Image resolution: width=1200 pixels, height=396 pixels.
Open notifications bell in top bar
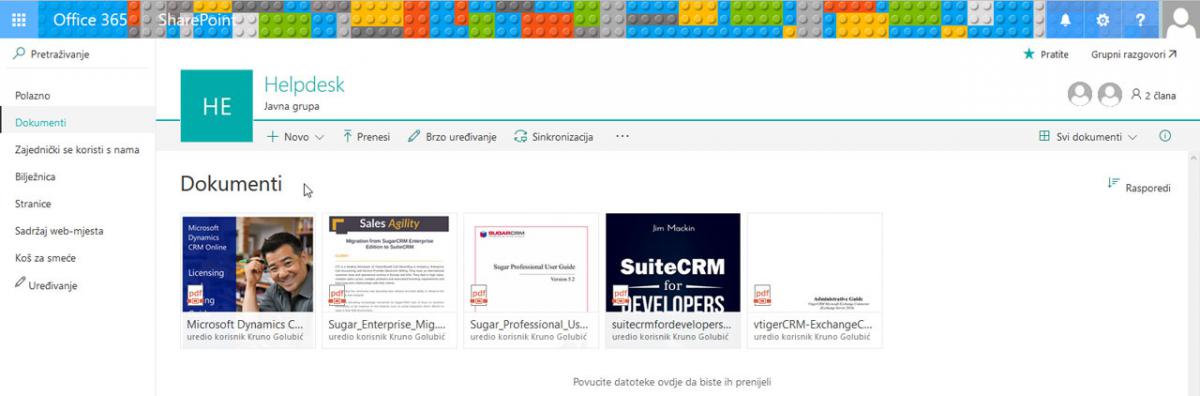[x=1065, y=19]
